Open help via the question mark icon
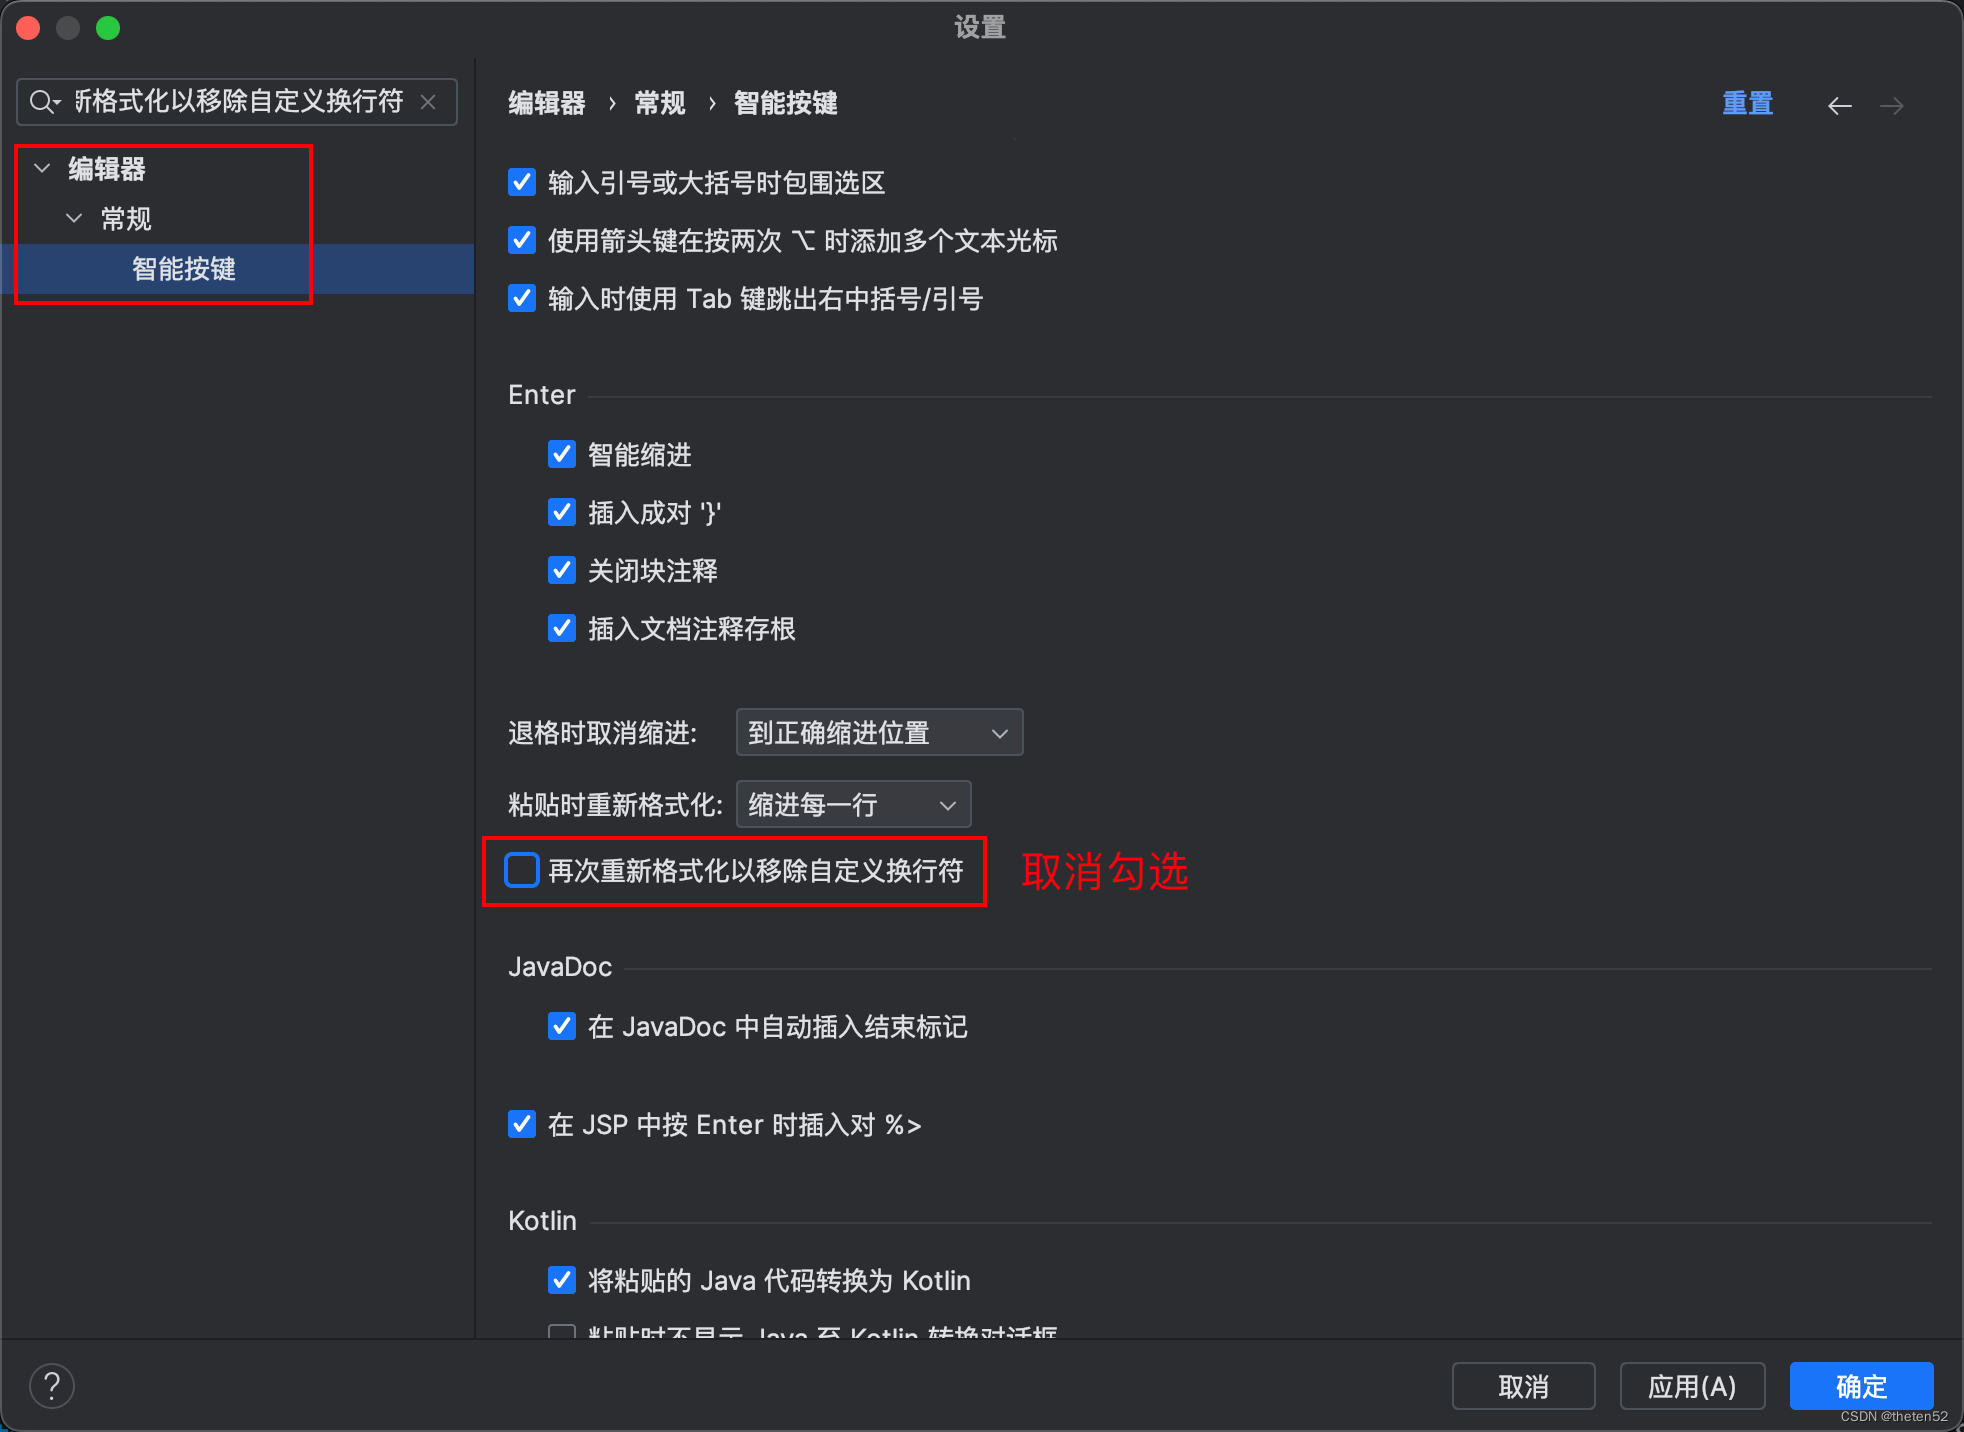The width and height of the screenshot is (1964, 1432). (x=52, y=1386)
